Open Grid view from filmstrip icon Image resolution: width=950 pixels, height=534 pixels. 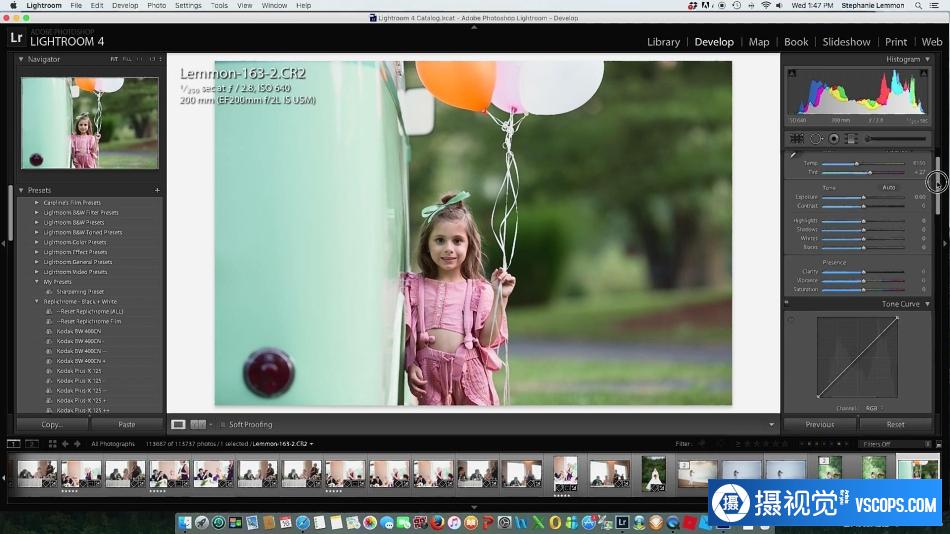coord(53,444)
